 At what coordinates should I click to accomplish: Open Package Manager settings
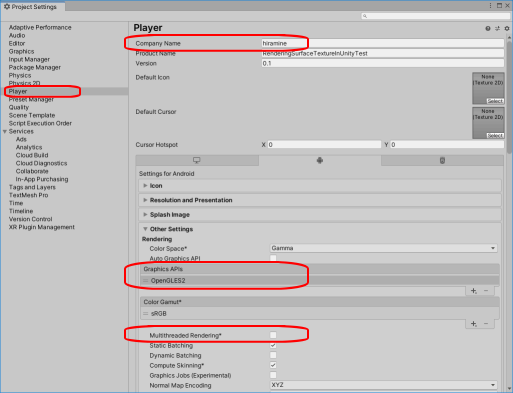click(35, 67)
